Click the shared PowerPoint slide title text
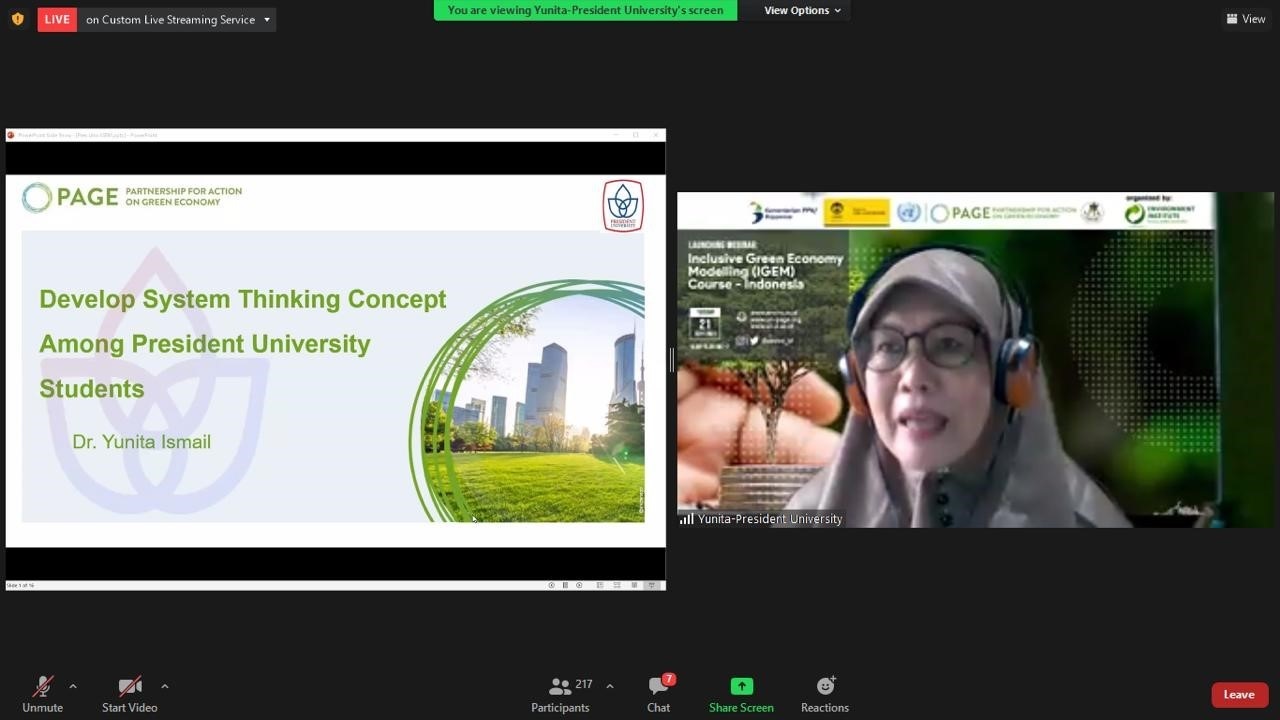 pos(242,343)
